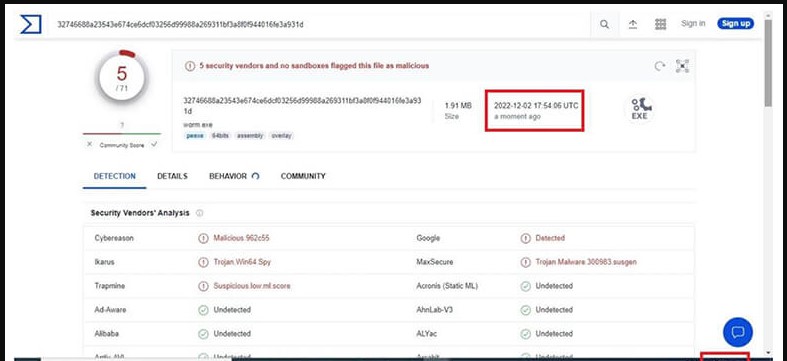Click the Trojan.Win64.Spy detection result
This screenshot has width=787, height=361.
[x=242, y=262]
